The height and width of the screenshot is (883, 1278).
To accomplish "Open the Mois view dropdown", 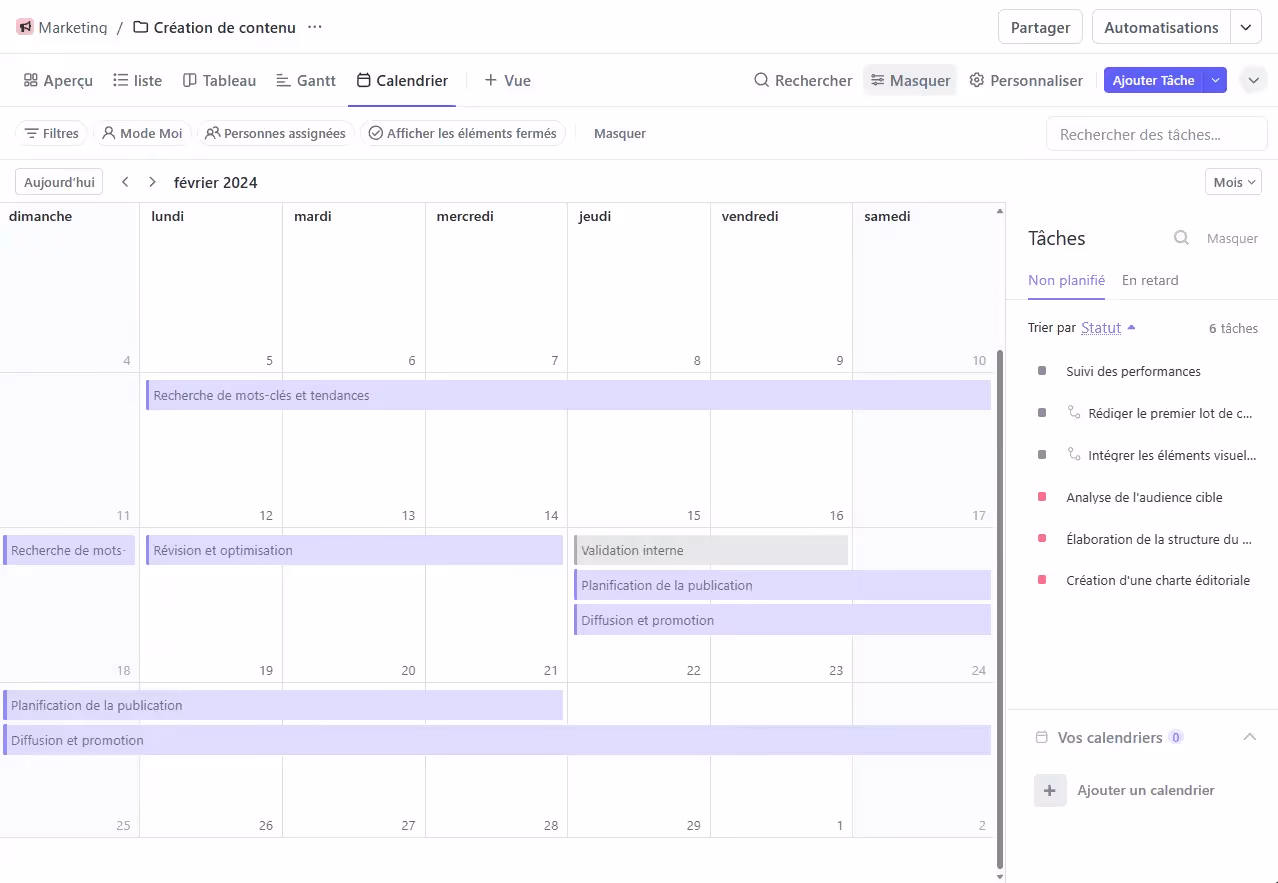I will point(1232,181).
